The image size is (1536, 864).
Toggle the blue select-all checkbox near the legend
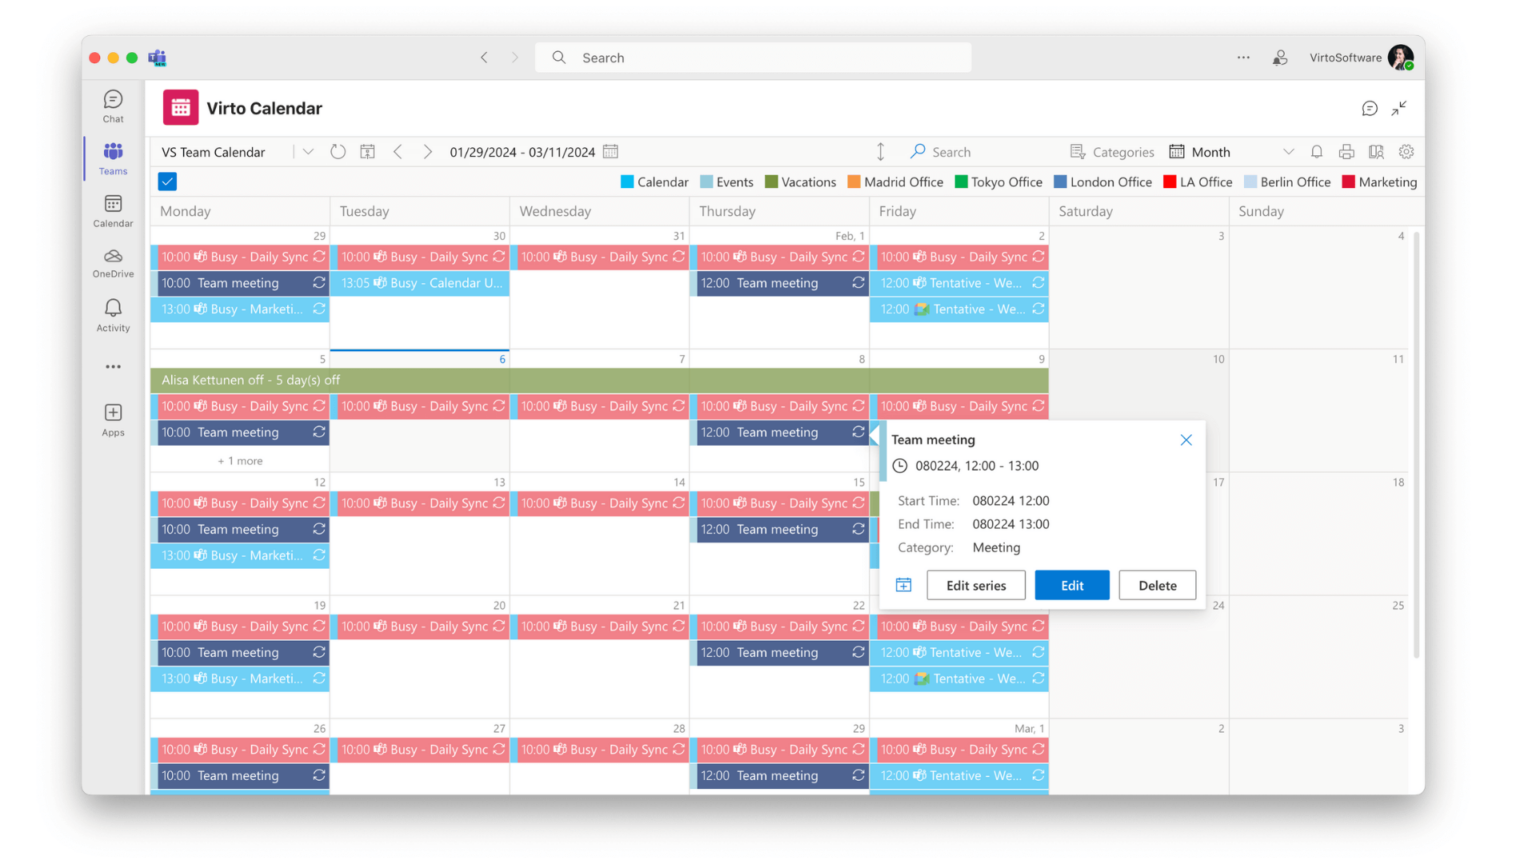click(167, 181)
